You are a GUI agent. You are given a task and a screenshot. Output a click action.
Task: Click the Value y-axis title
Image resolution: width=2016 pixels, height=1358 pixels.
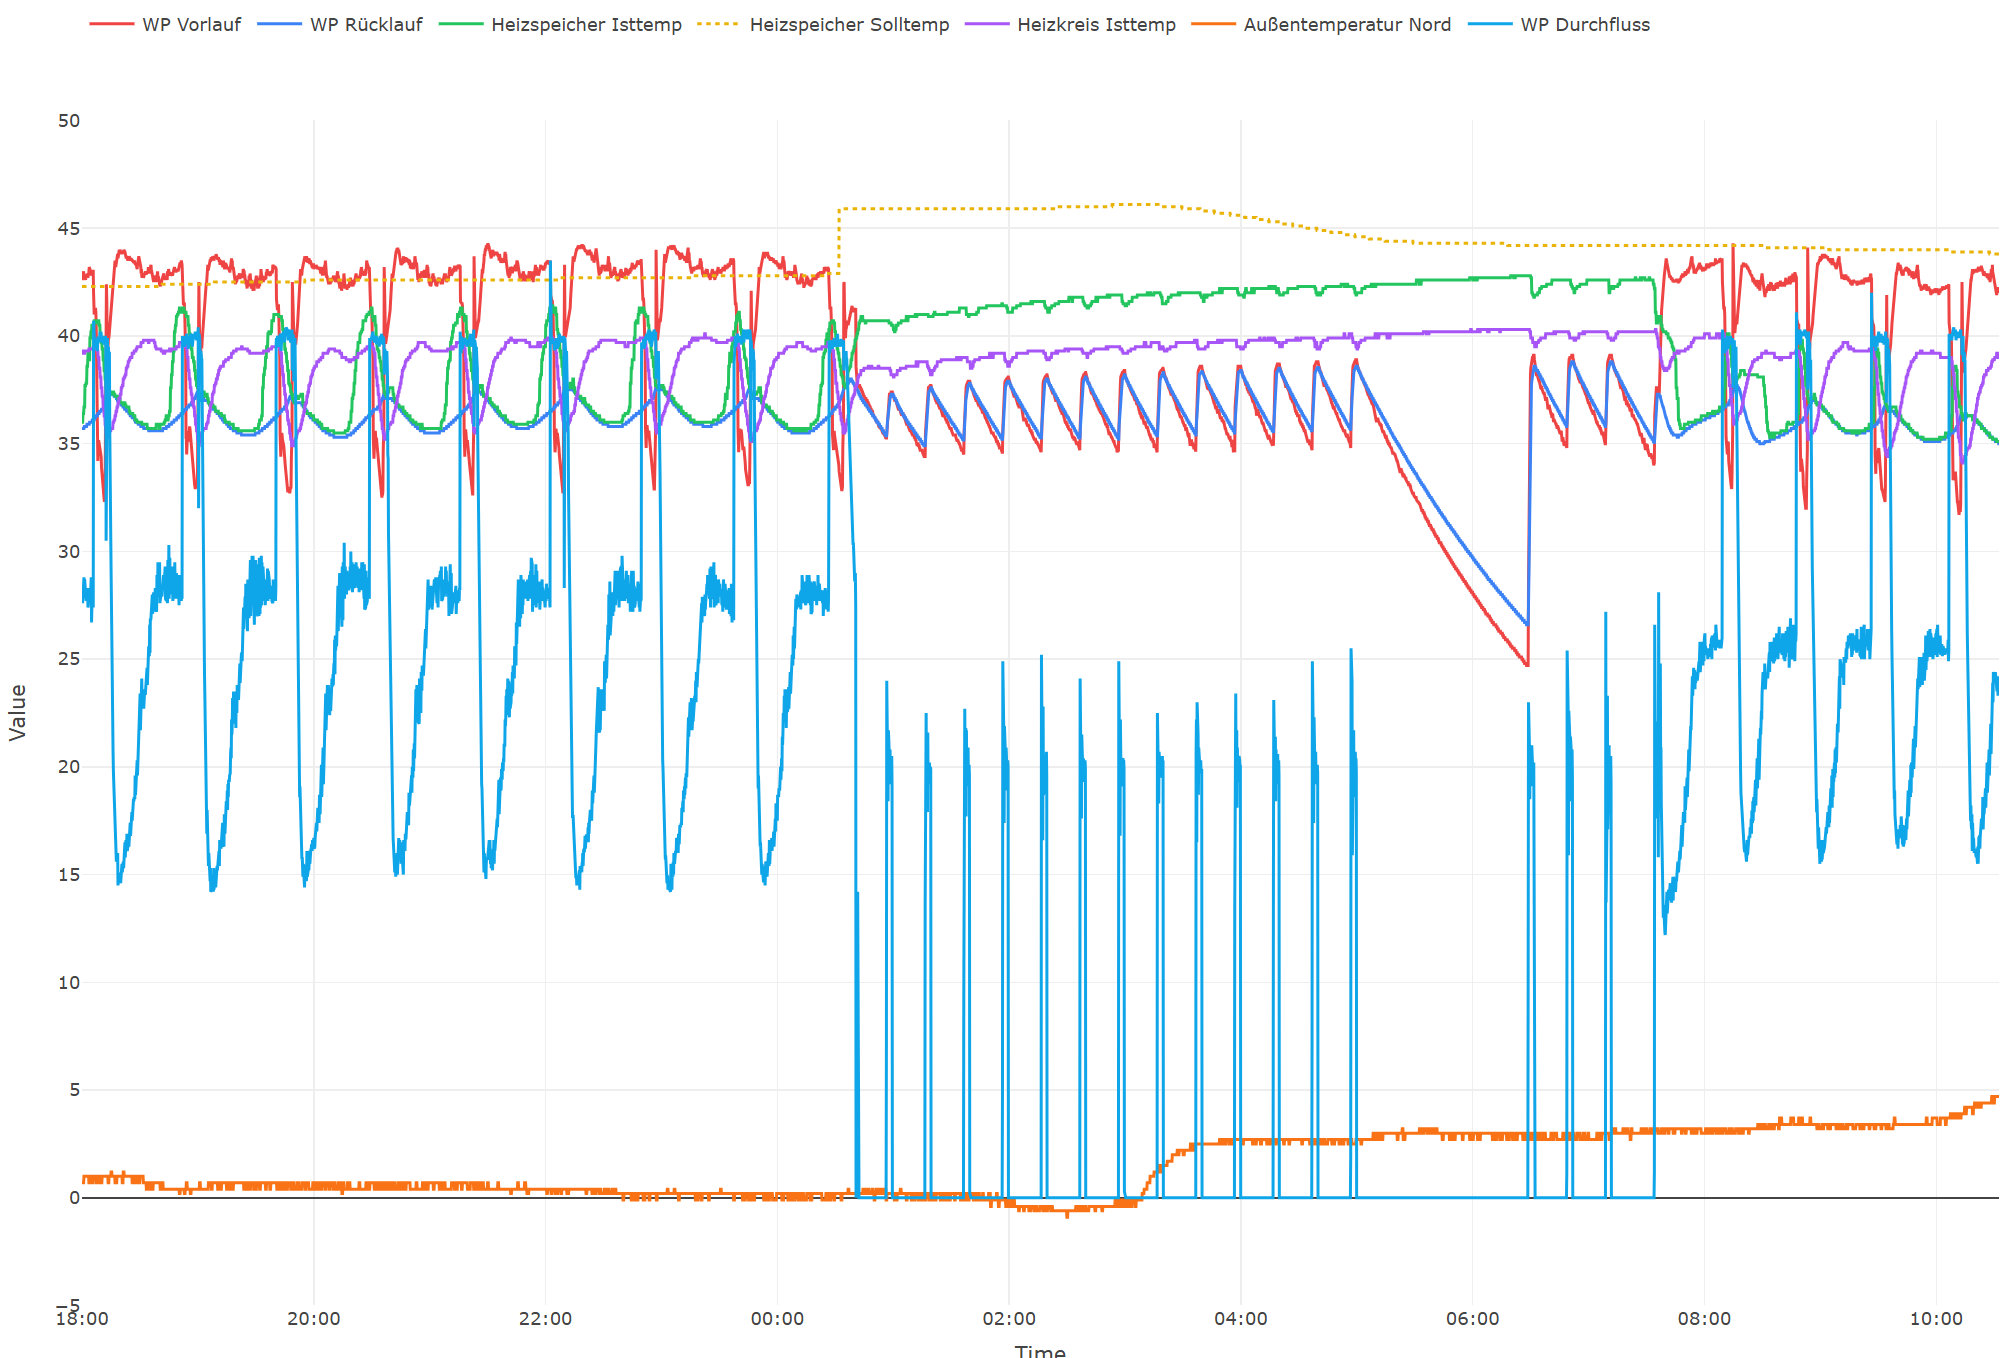click(17, 712)
